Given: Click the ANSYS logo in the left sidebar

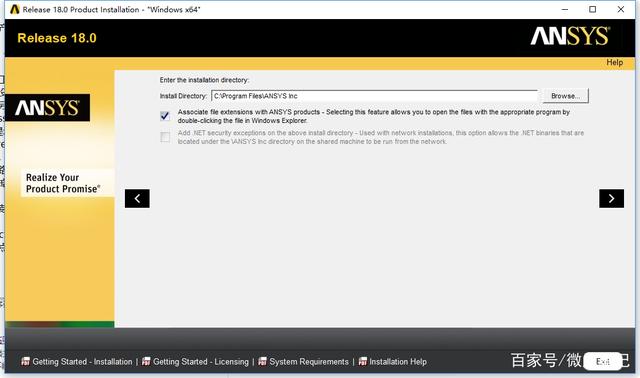Looking at the screenshot, I should [x=47, y=108].
